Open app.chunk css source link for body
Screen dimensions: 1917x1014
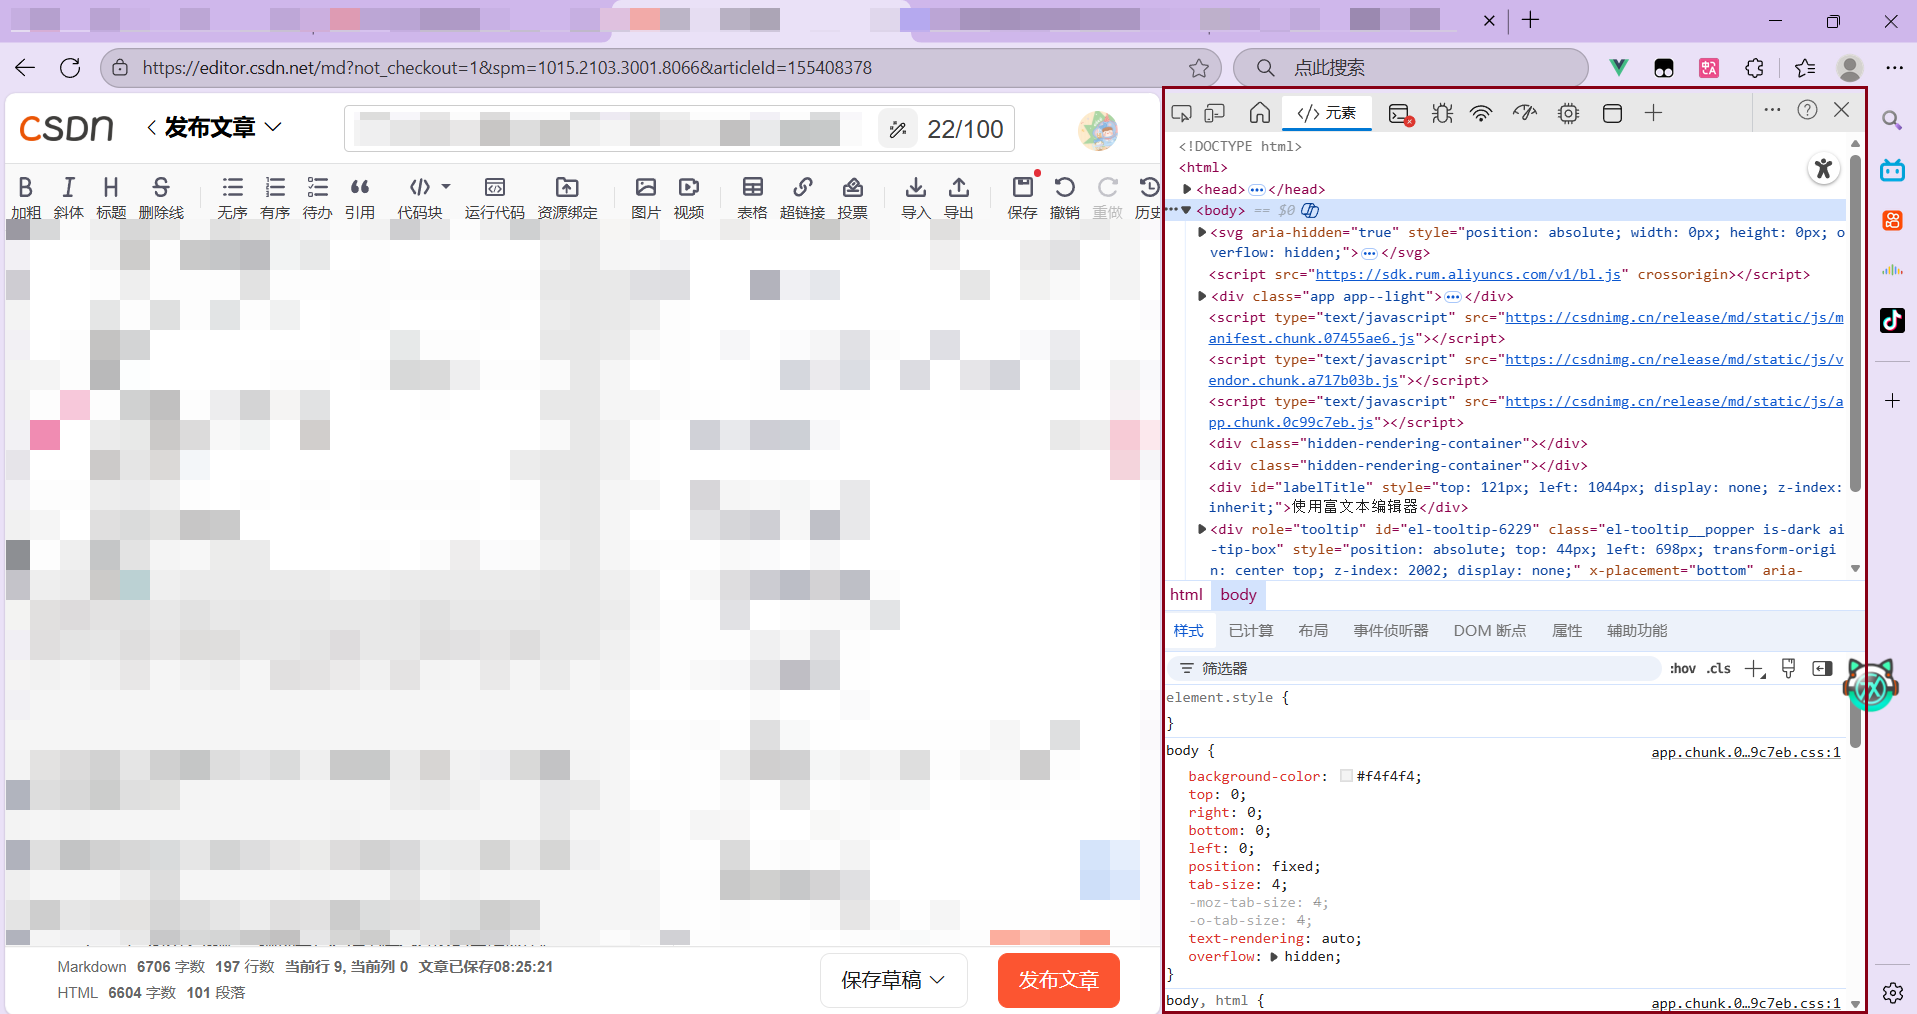click(x=1745, y=752)
